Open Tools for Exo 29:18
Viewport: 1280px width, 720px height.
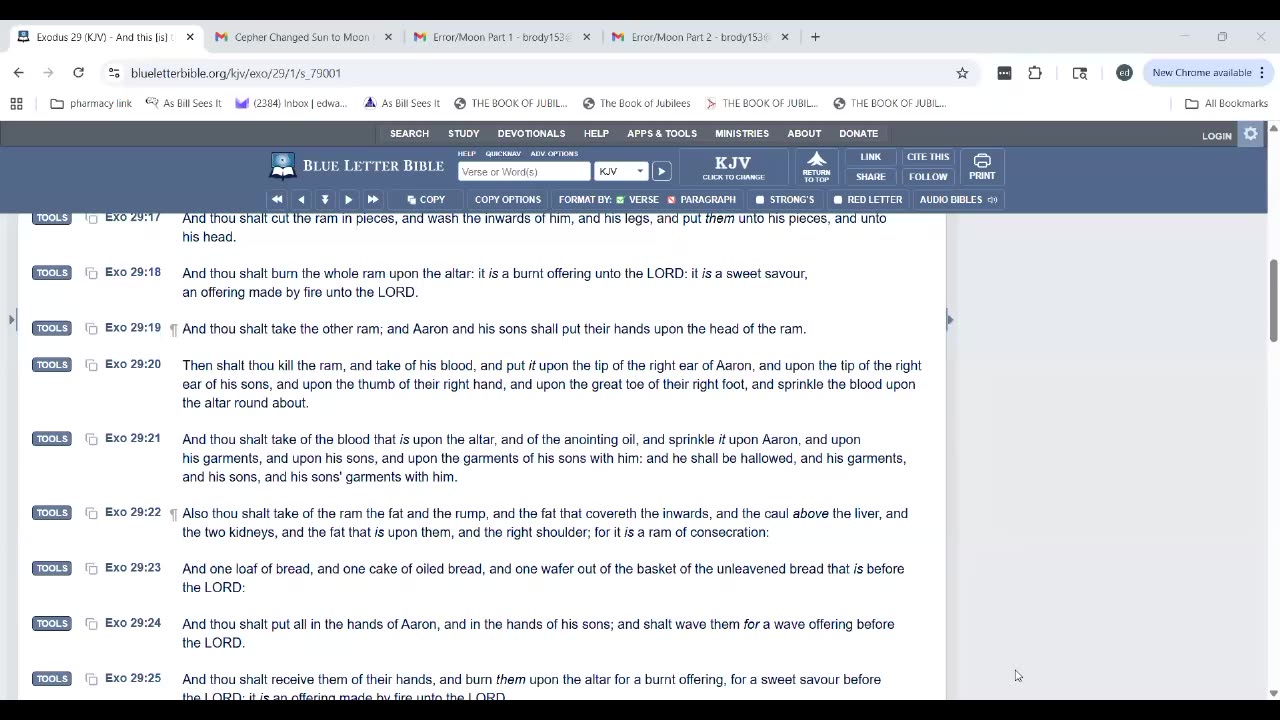coord(52,273)
